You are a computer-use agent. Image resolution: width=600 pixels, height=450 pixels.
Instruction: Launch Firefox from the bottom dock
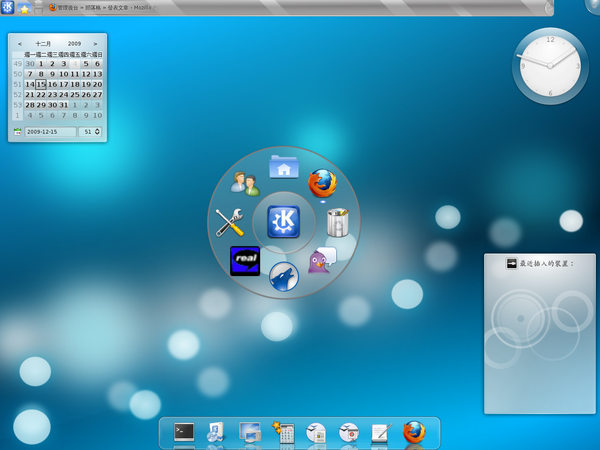point(414,432)
